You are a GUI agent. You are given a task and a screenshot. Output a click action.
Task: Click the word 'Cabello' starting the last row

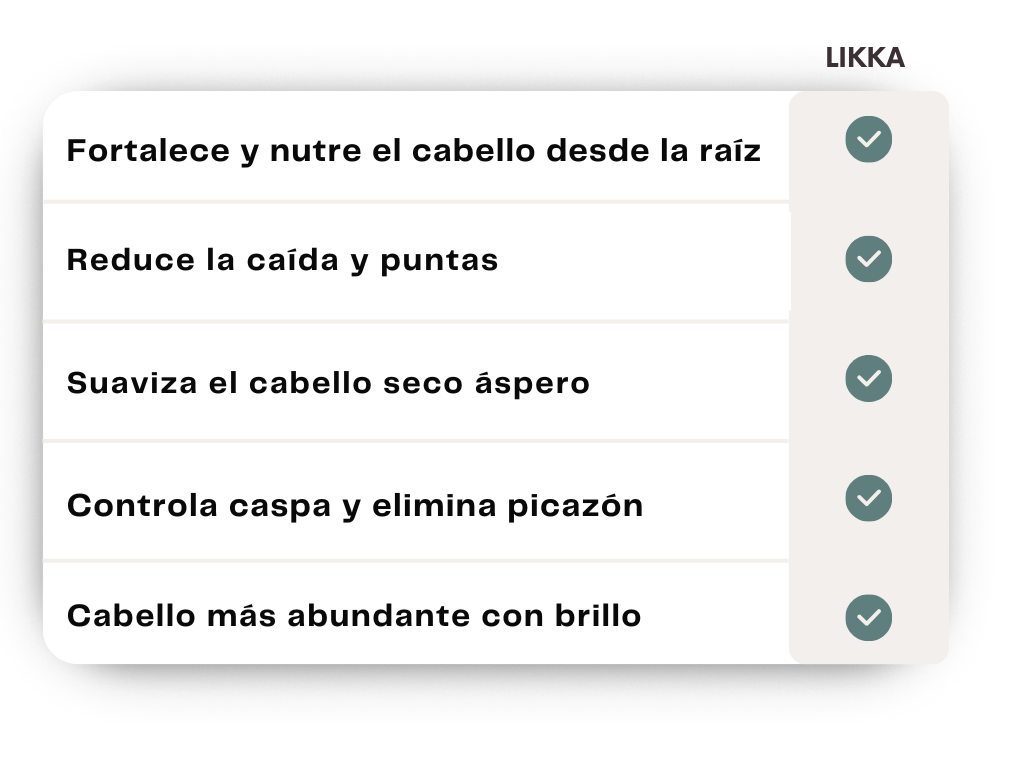pos(131,615)
